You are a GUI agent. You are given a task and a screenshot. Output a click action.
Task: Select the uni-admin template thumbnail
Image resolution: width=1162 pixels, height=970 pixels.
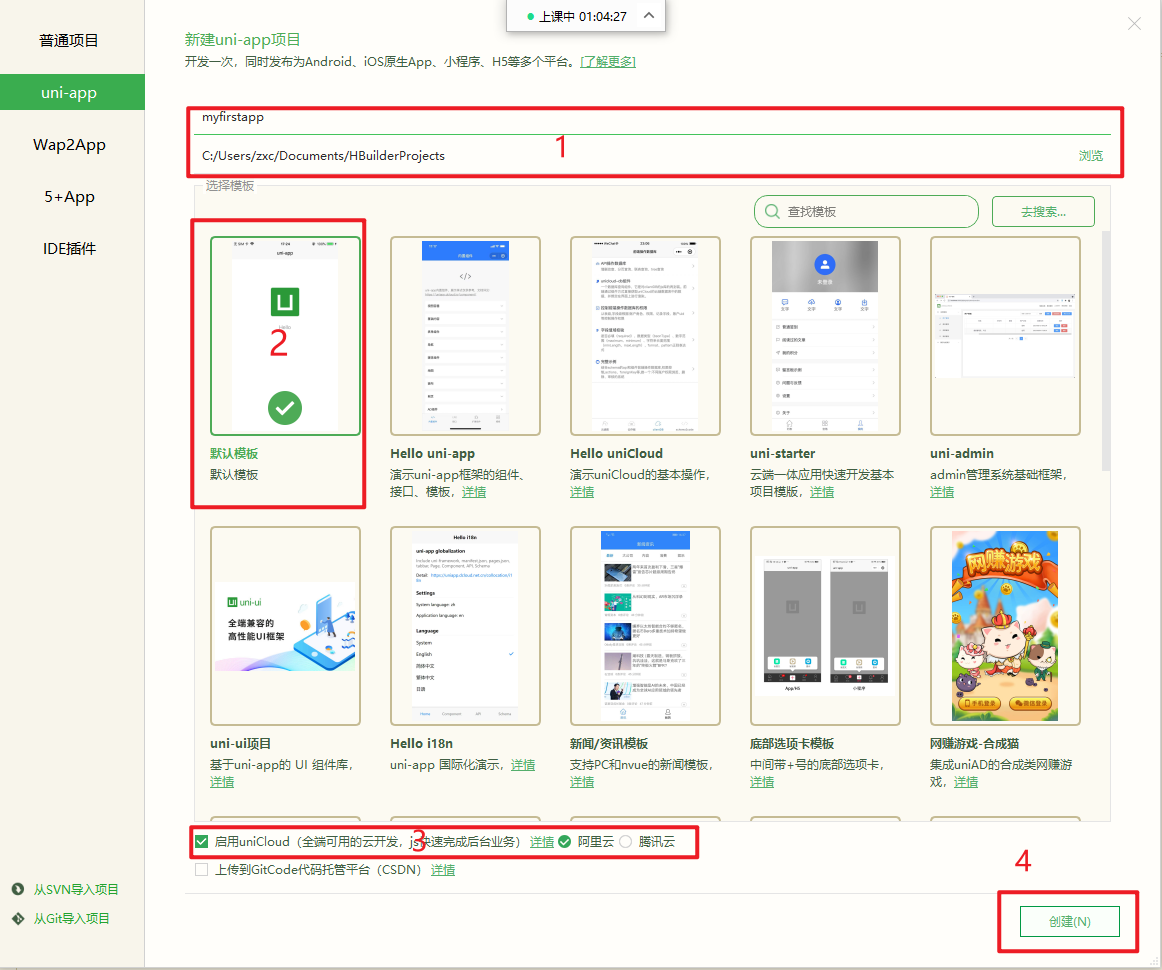(1005, 336)
